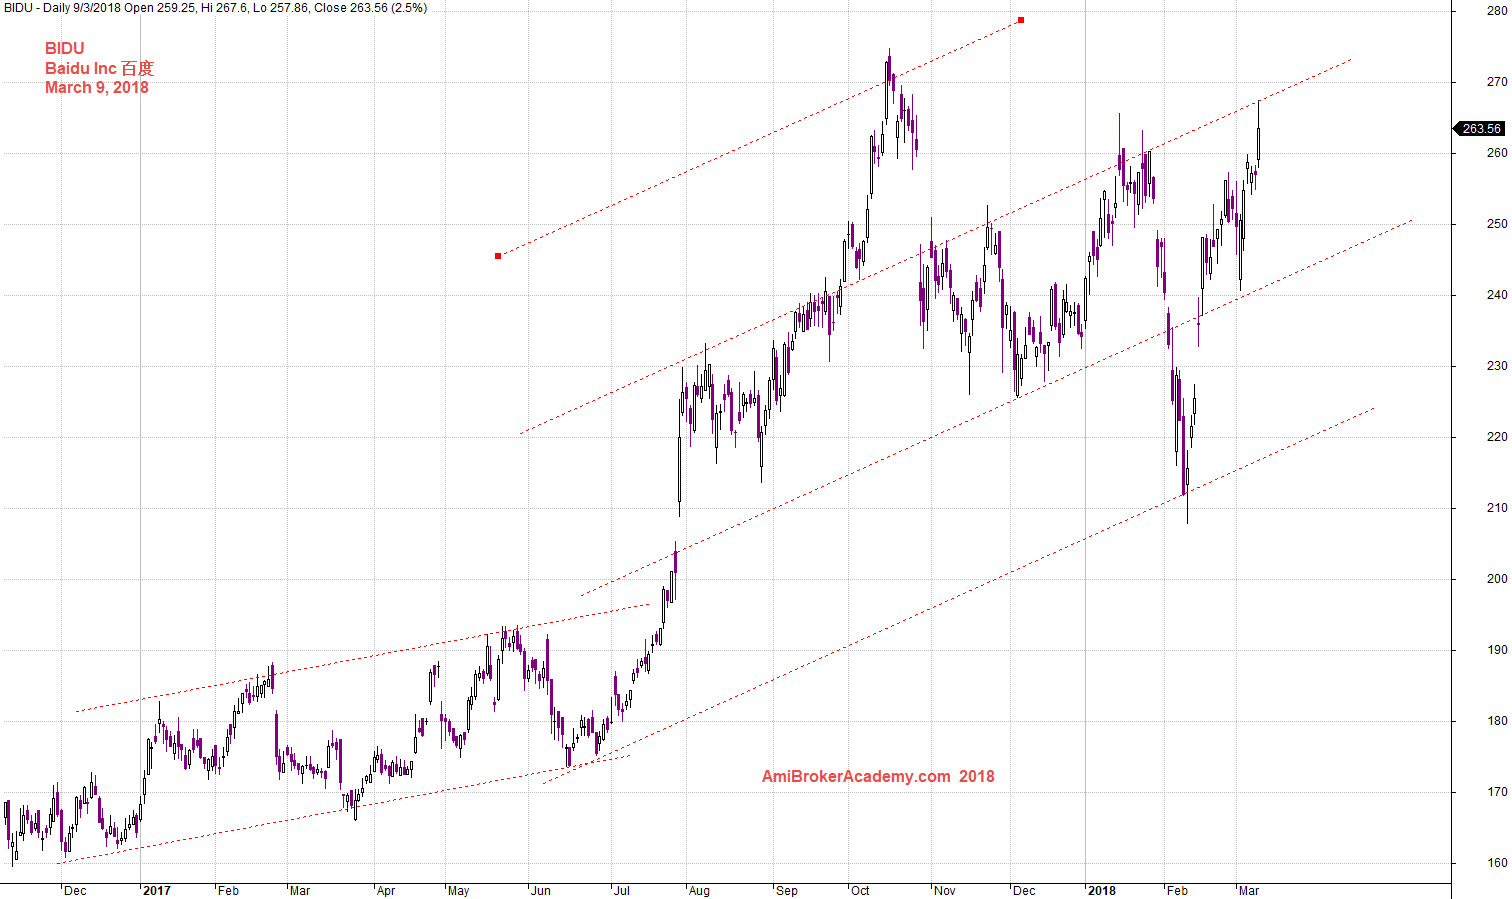Click the 210 price axis label
Viewport: 1512px width, 899px height.
tap(1497, 508)
